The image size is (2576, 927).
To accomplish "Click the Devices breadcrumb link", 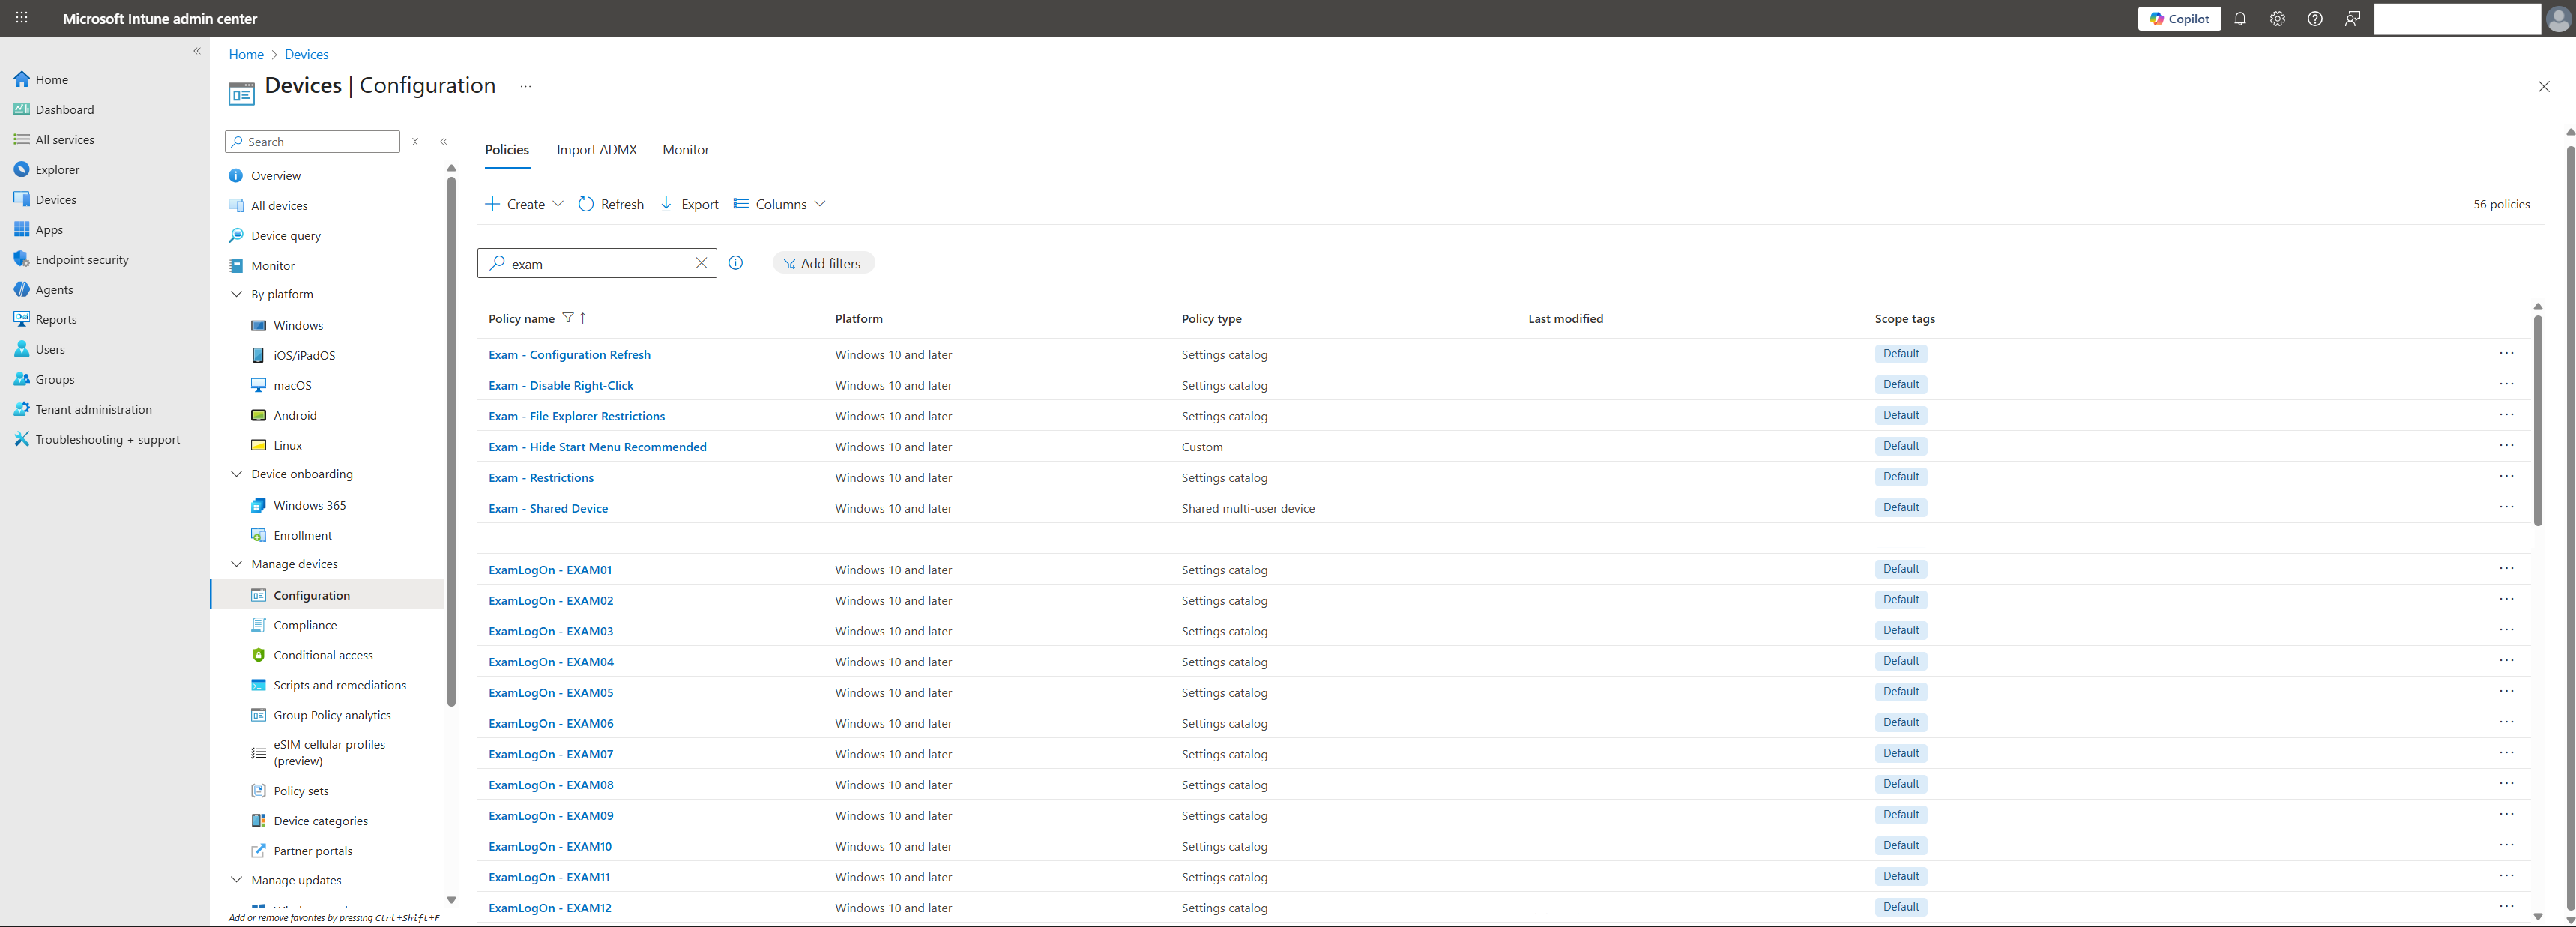I will click(x=306, y=55).
